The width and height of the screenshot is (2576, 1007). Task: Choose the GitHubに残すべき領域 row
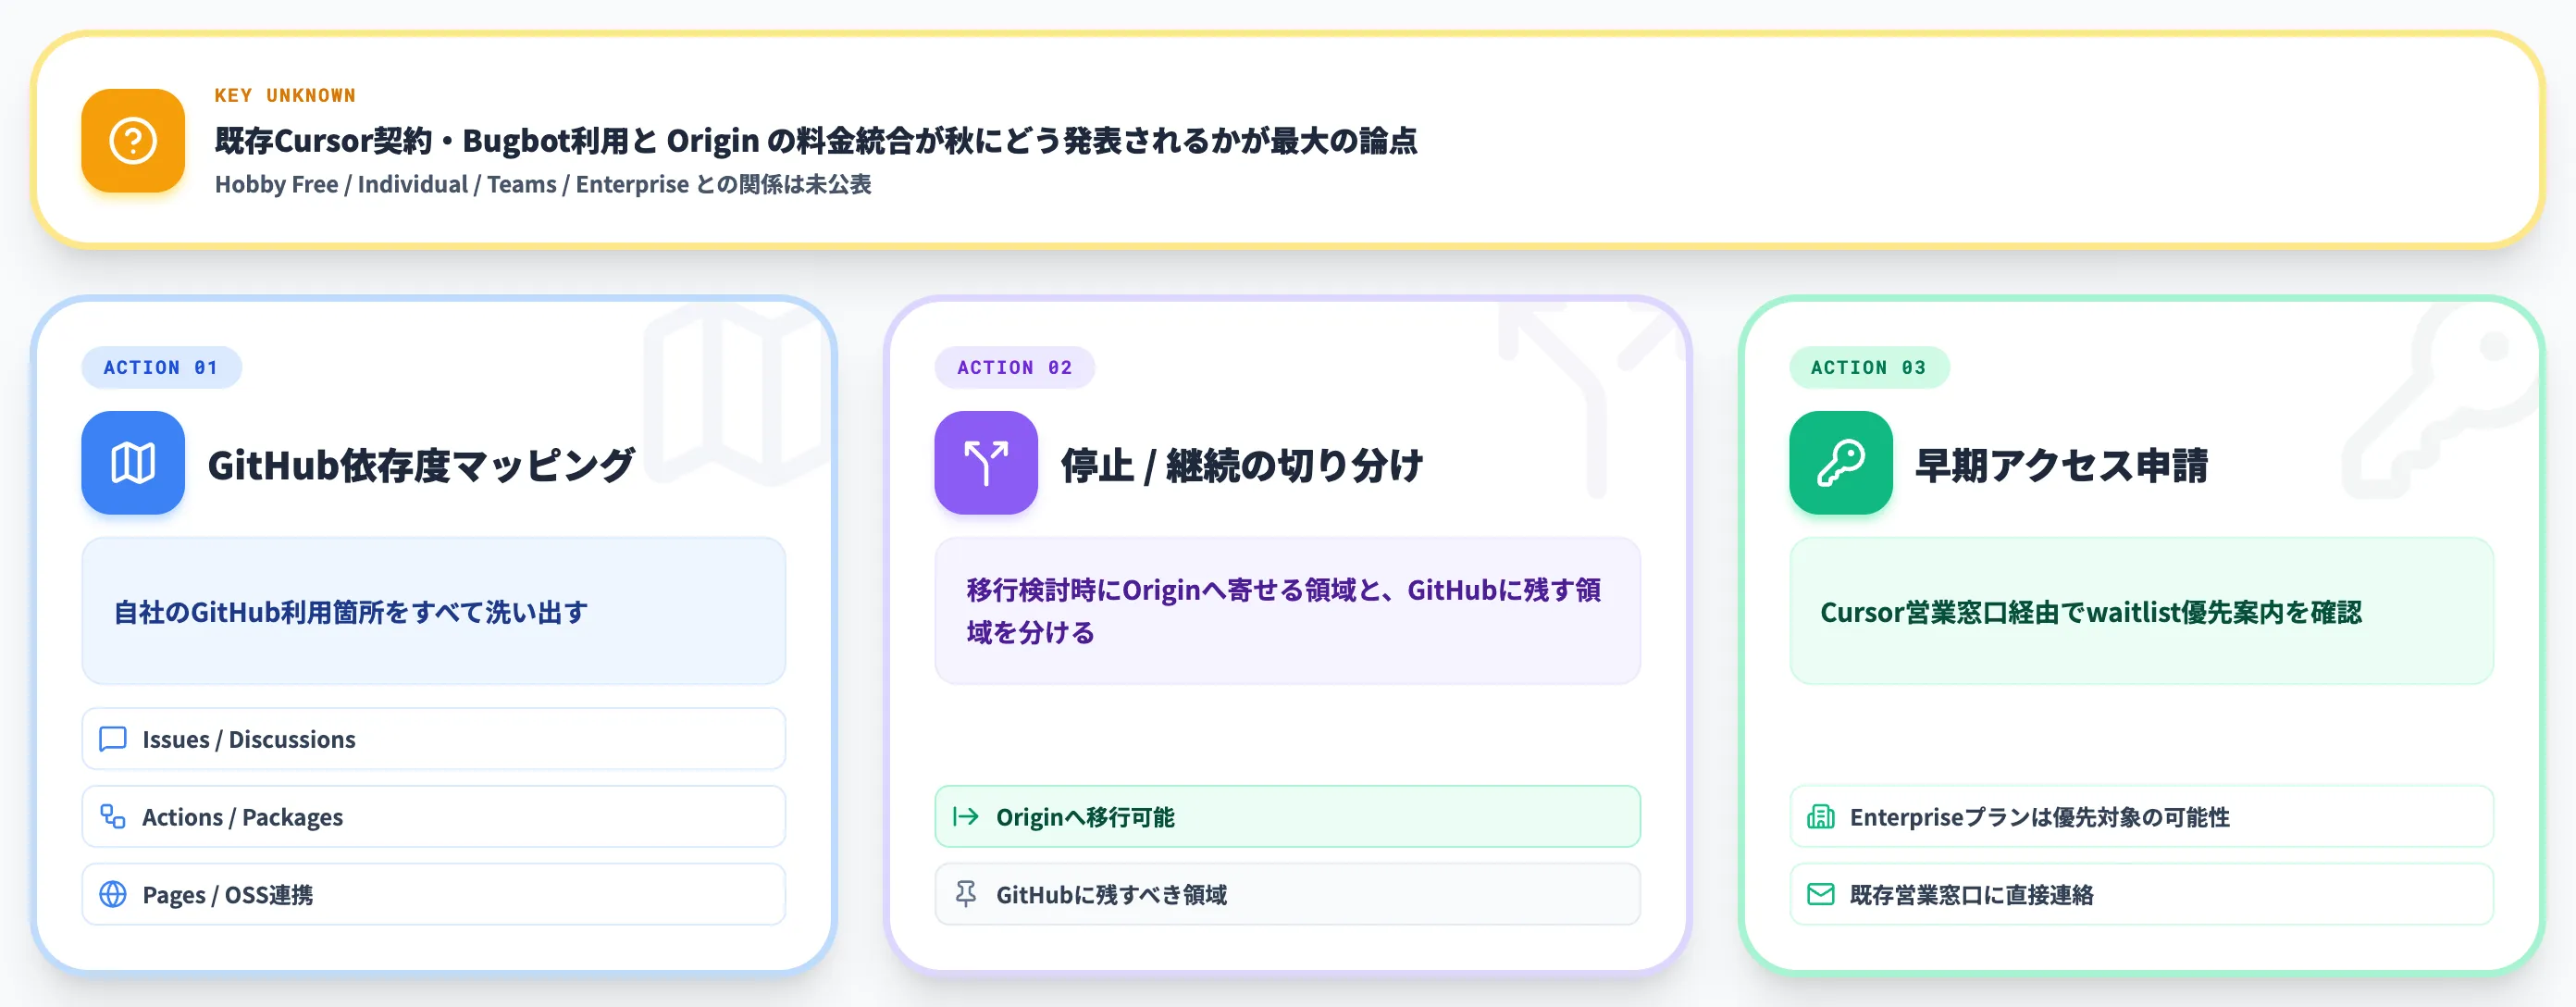coord(1287,894)
